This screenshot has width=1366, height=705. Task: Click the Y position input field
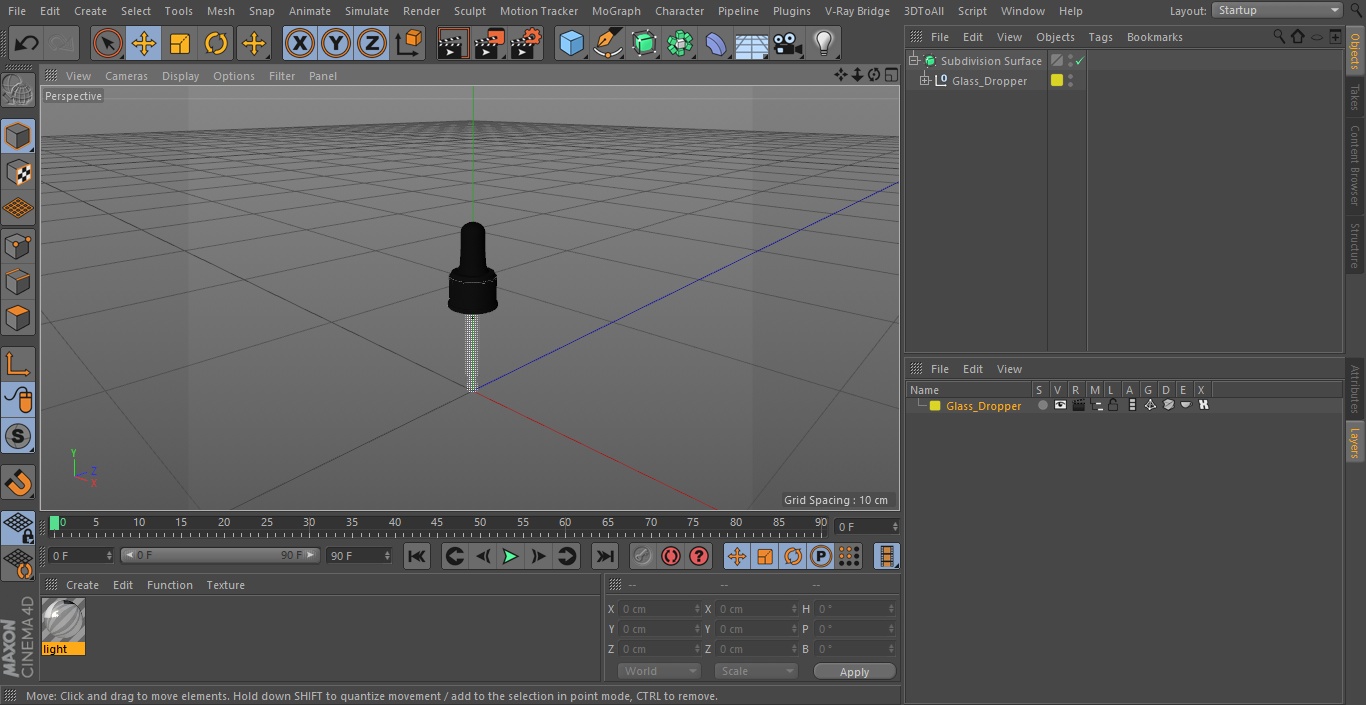click(660, 629)
